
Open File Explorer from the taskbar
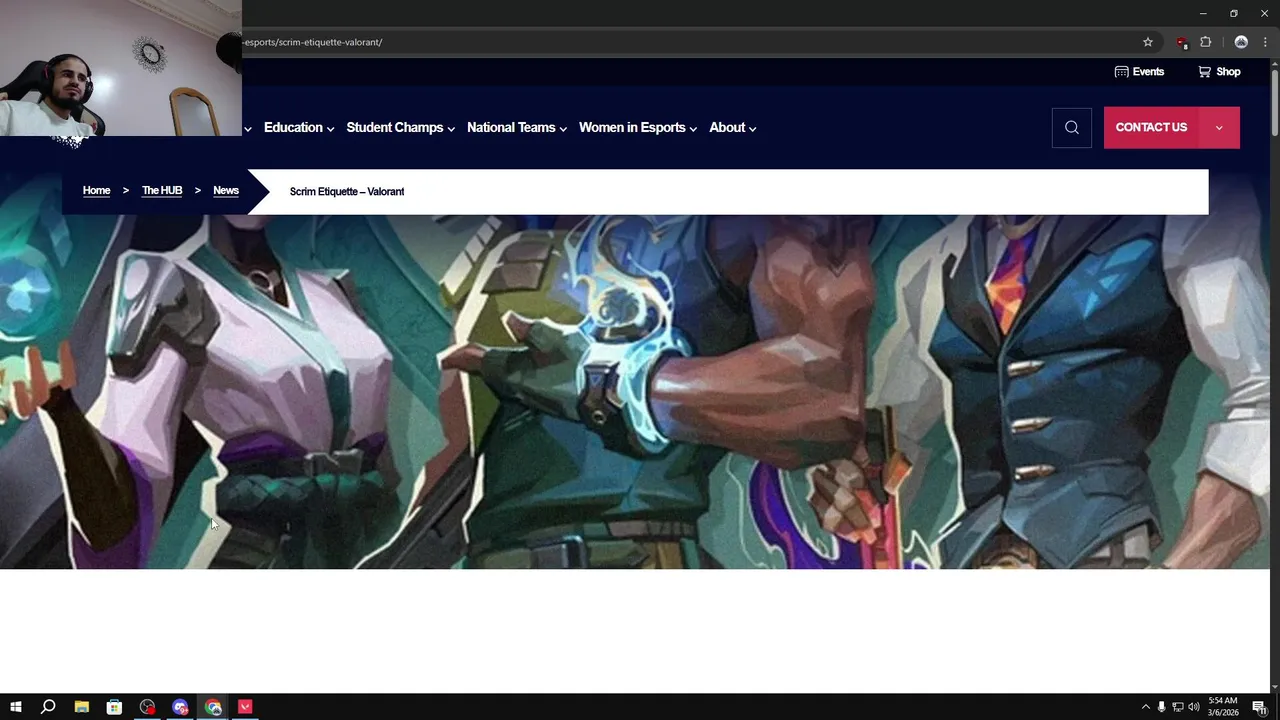(x=82, y=707)
